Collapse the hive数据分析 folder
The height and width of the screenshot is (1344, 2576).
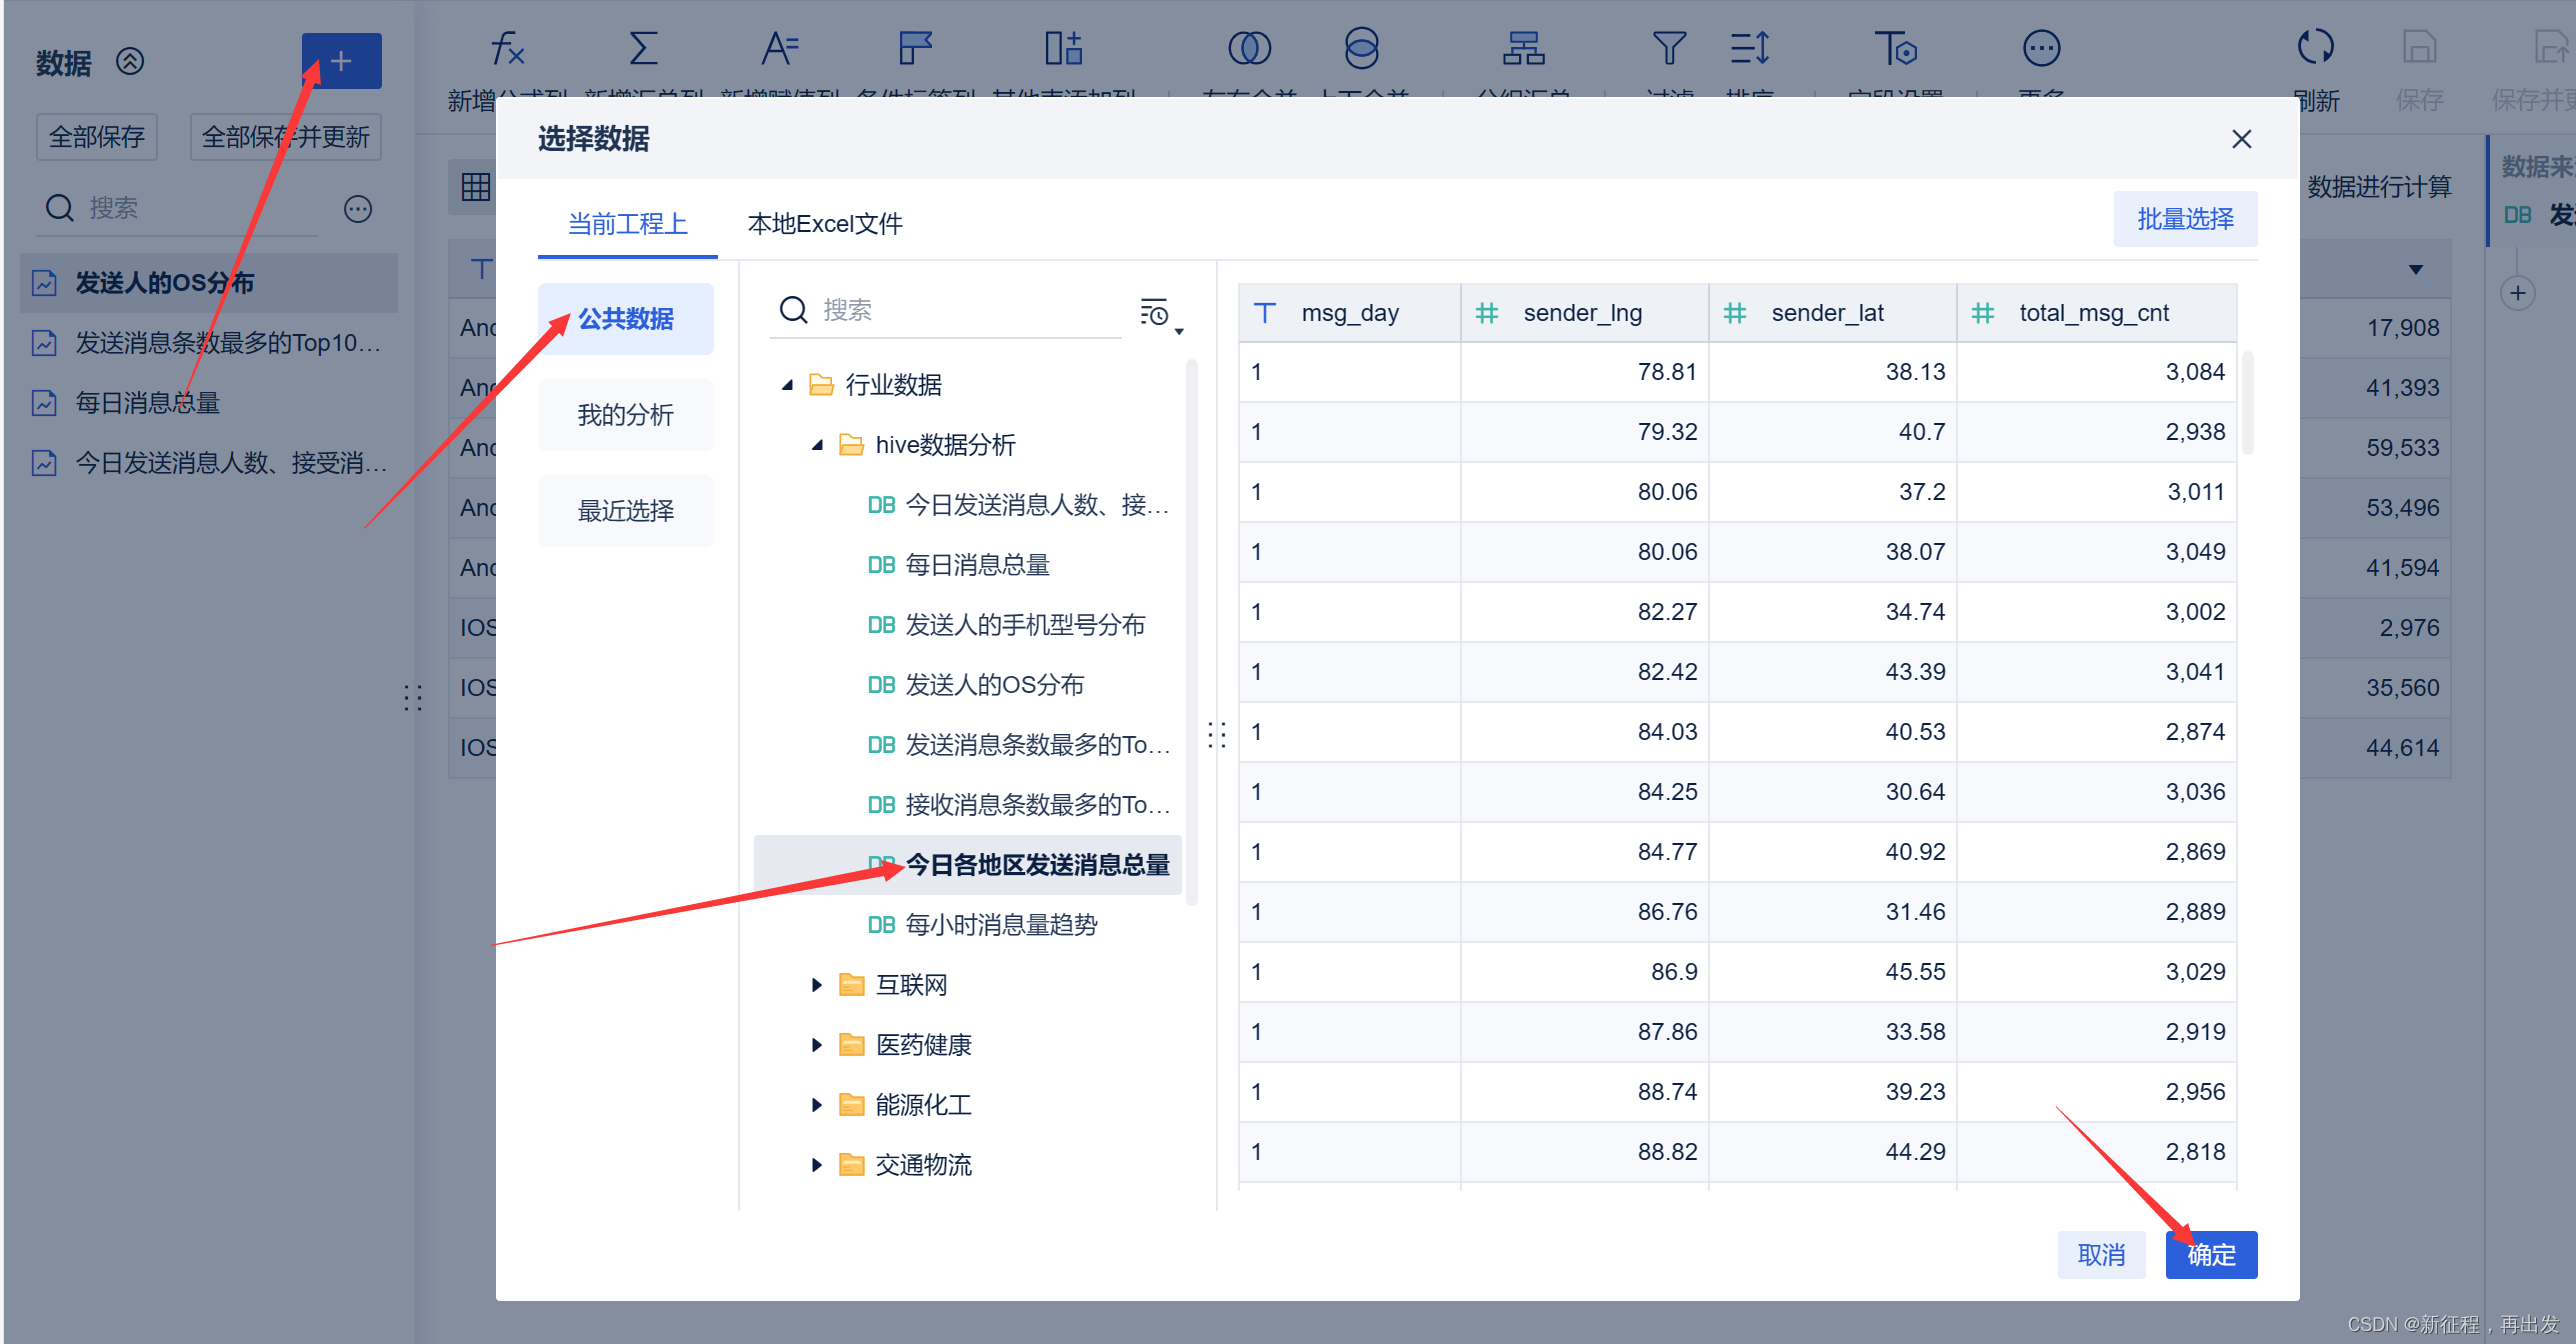pyautogui.click(x=817, y=445)
